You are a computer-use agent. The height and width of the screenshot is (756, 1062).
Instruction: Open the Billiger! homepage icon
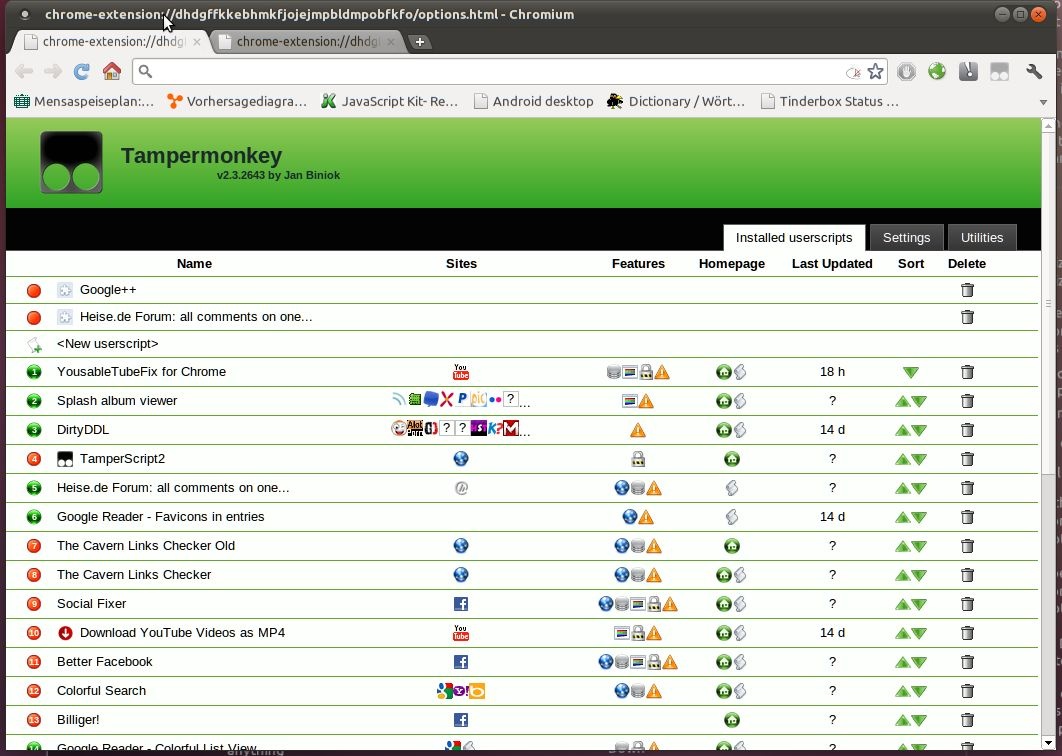click(x=731, y=720)
